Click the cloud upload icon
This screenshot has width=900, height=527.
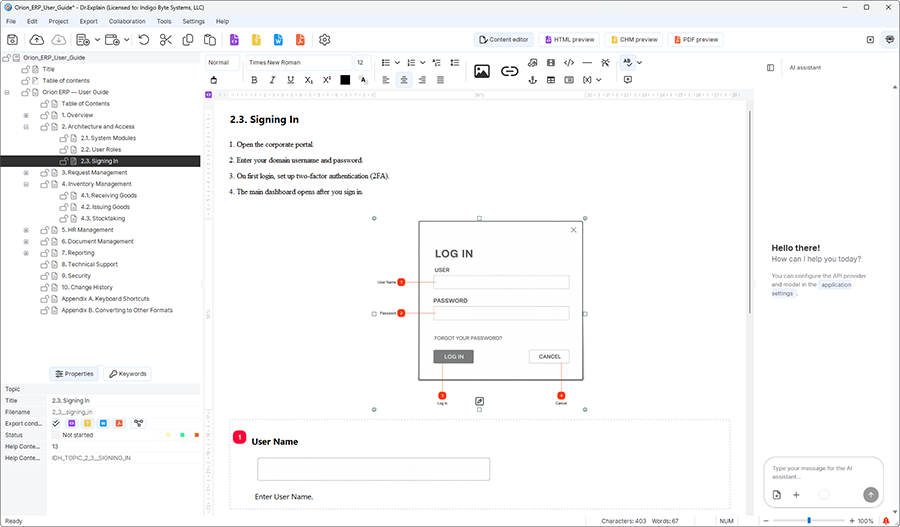[37, 40]
